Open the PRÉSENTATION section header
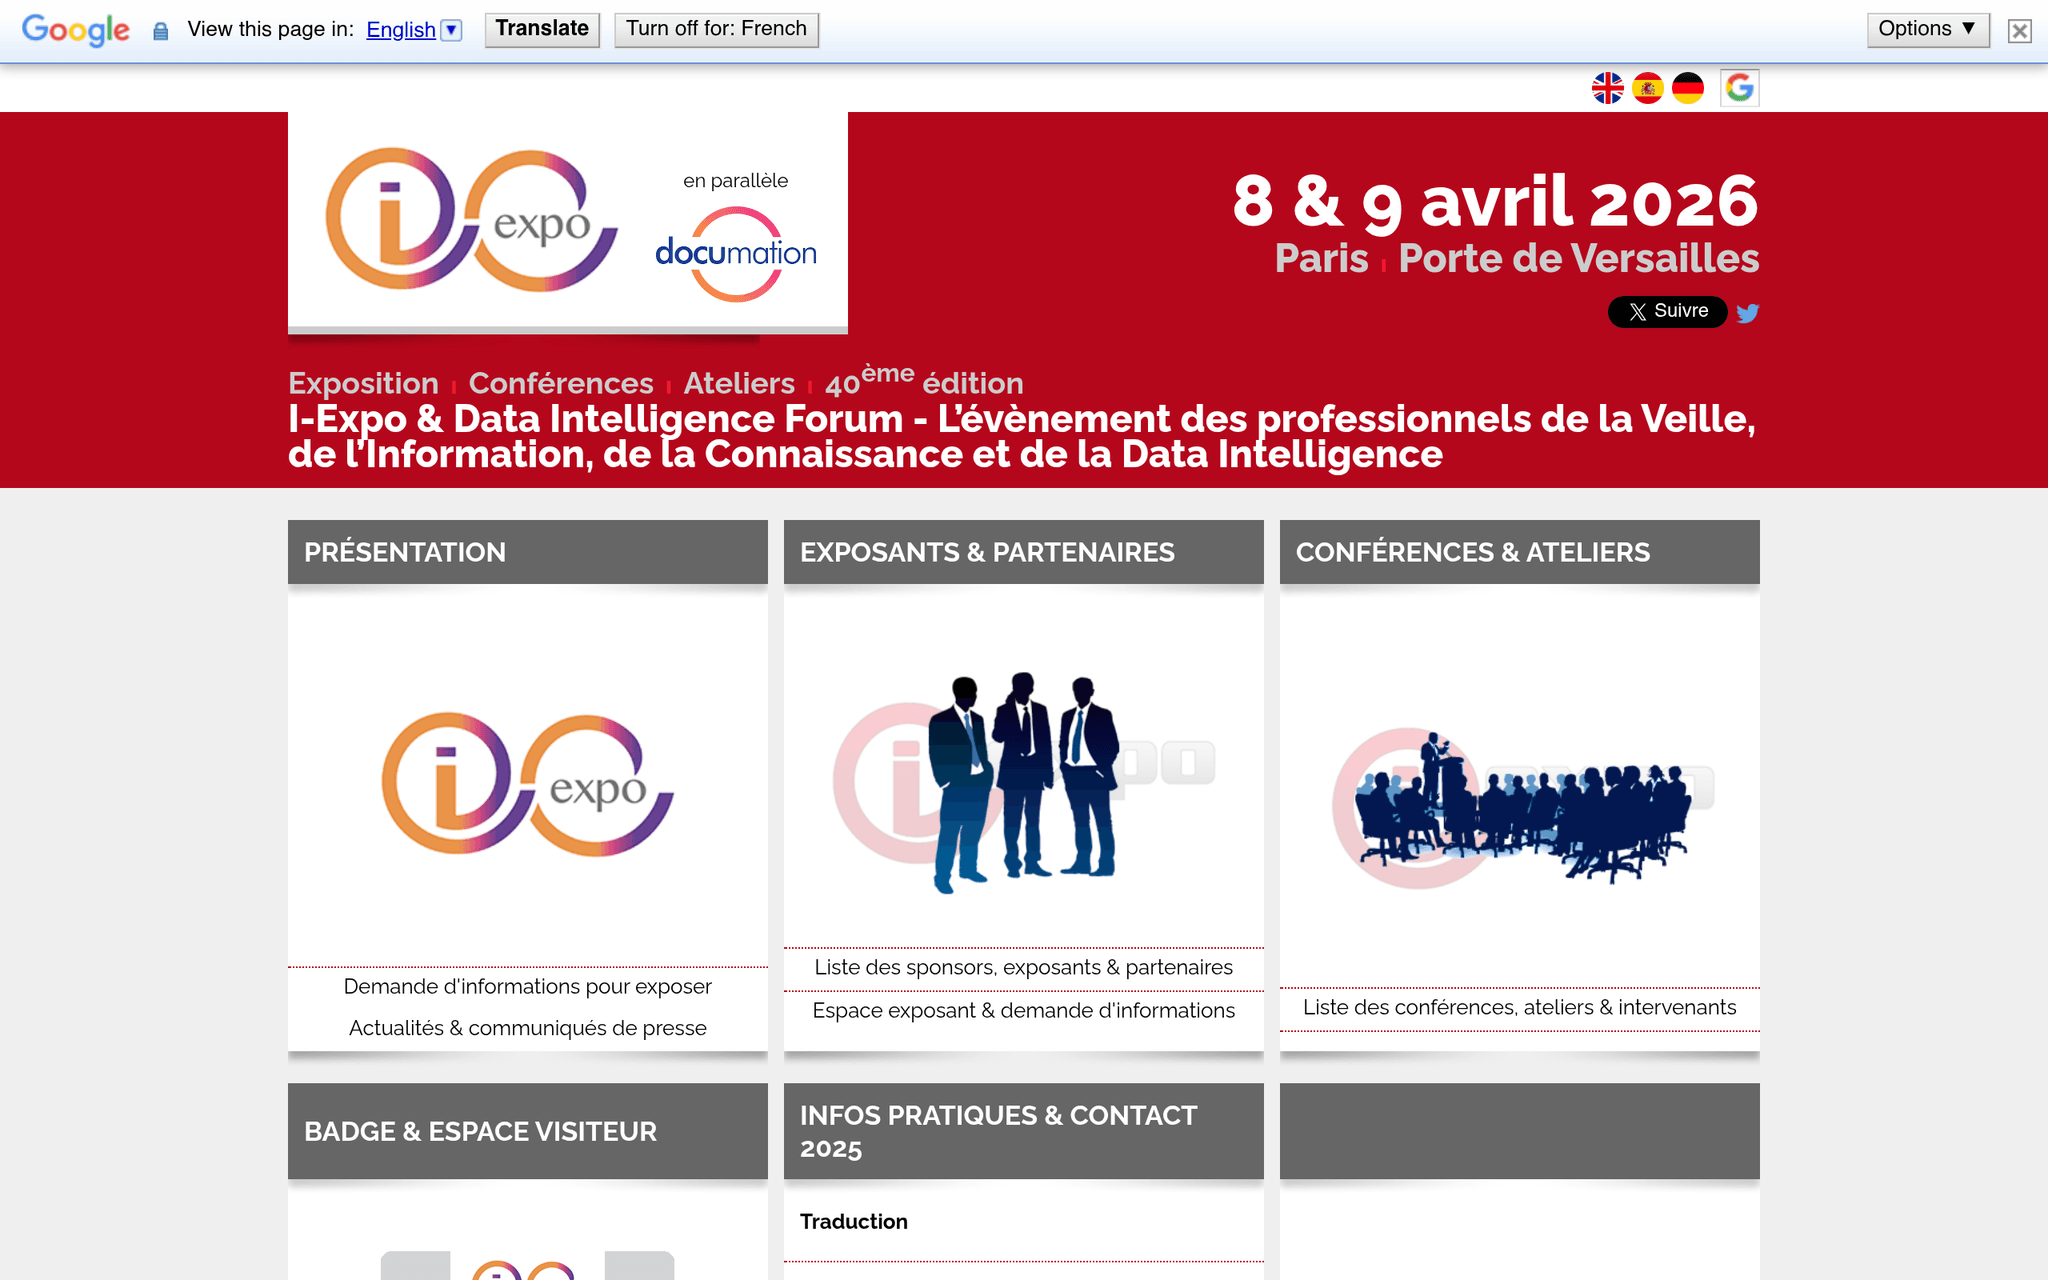 coord(528,552)
